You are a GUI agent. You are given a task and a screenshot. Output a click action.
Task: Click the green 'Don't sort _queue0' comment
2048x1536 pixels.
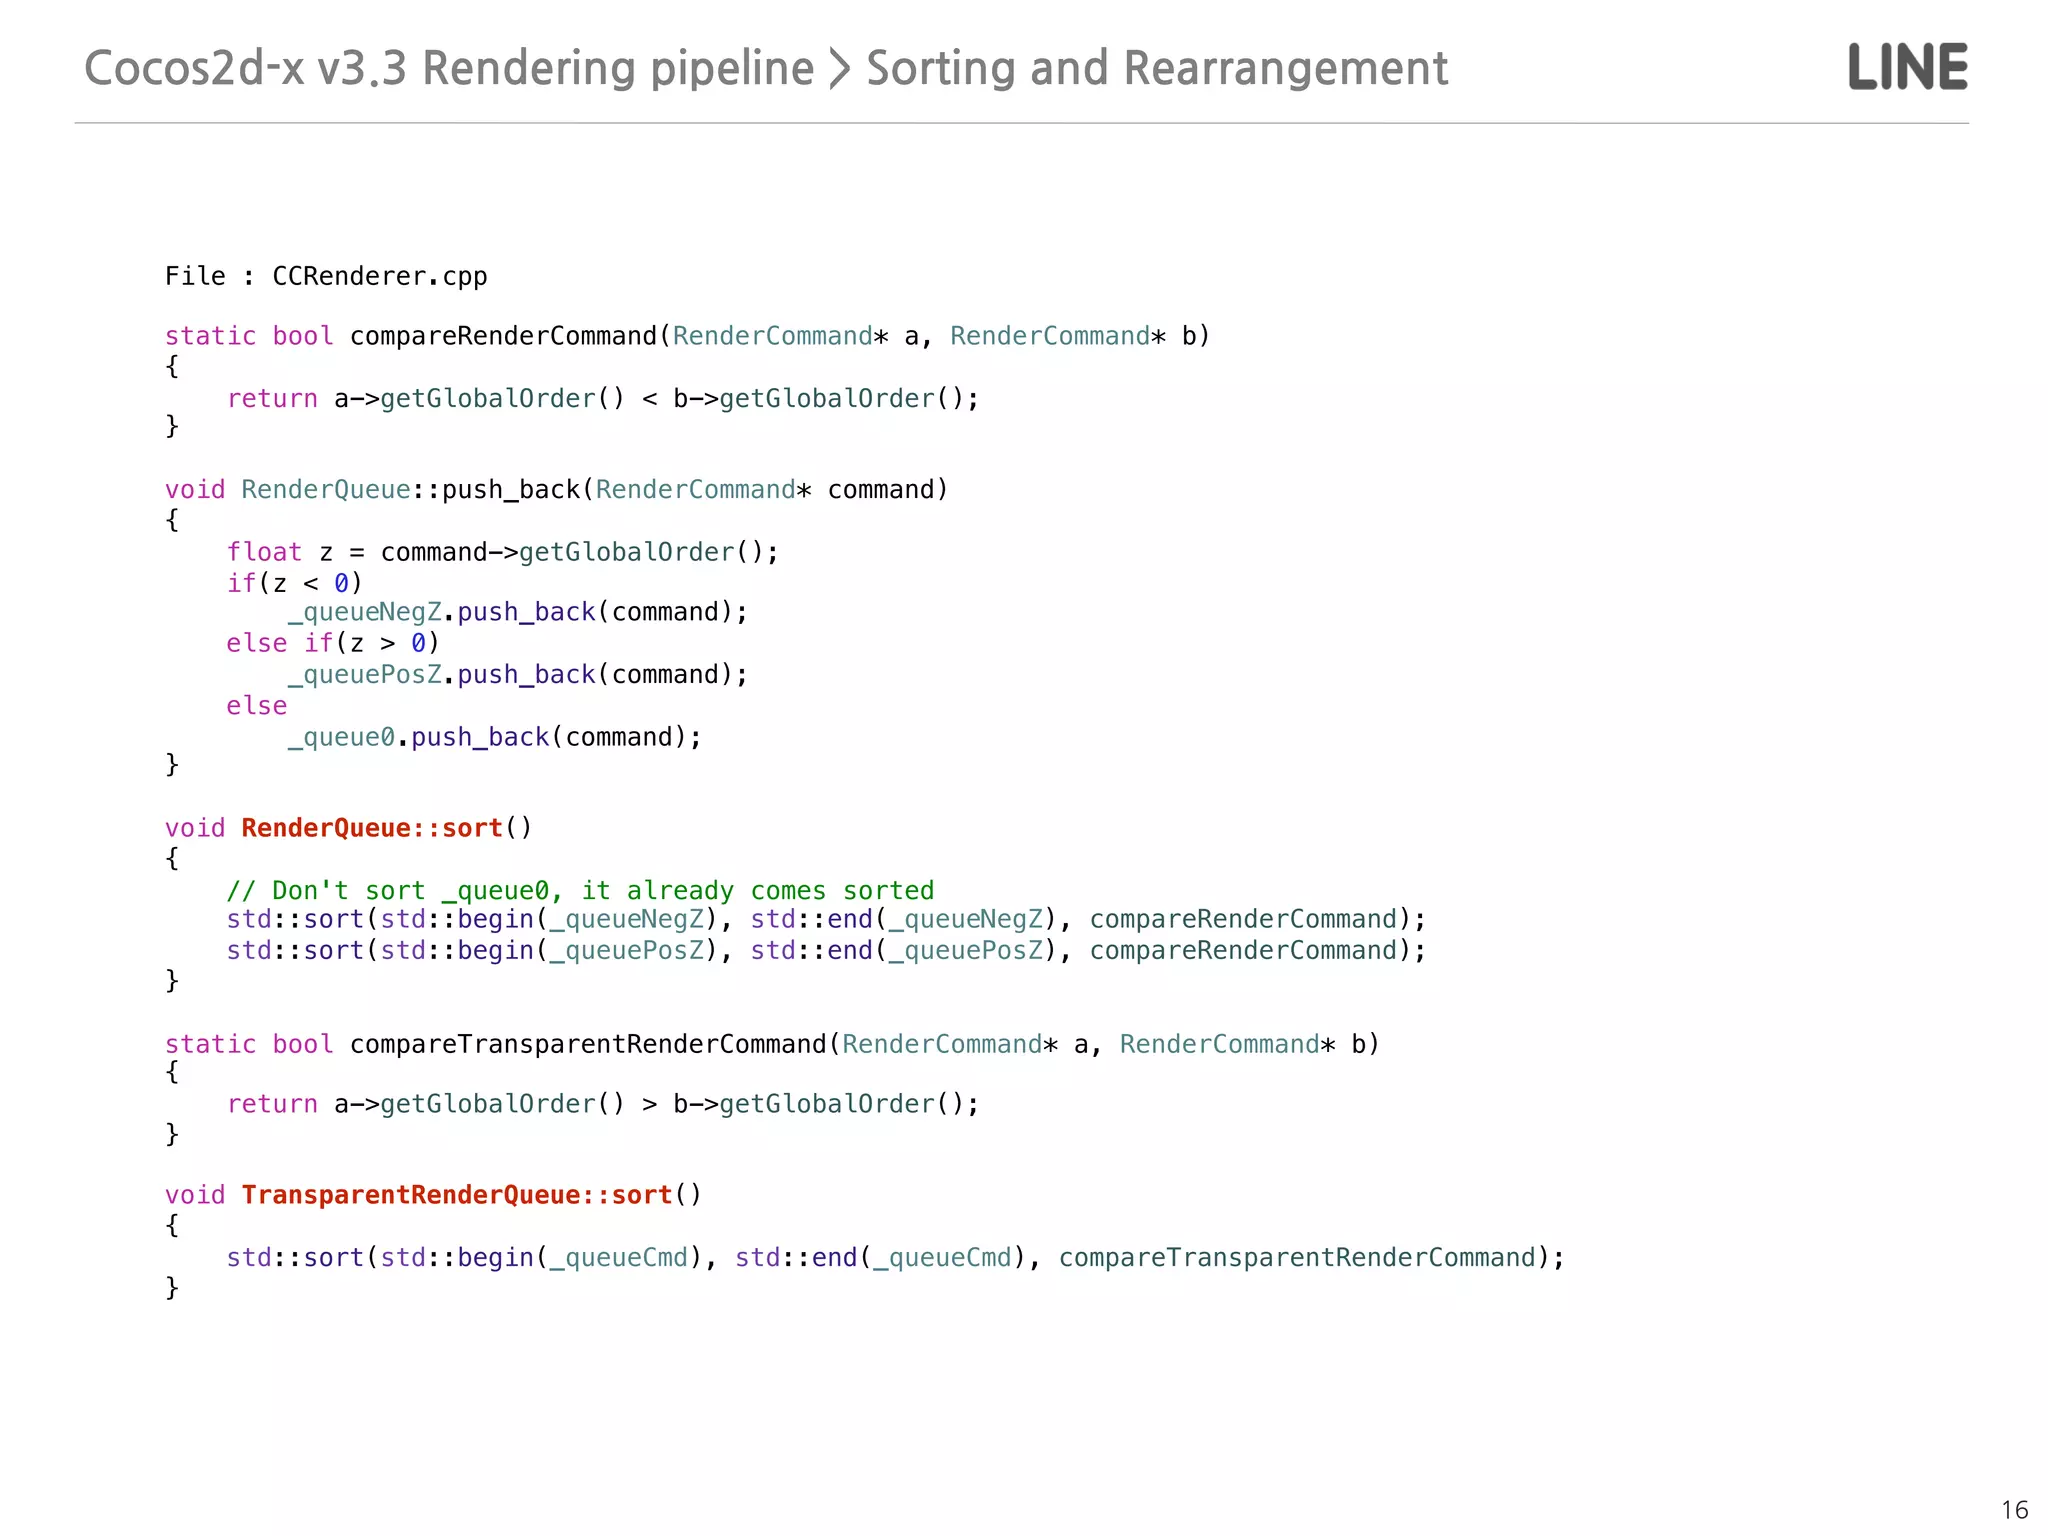(580, 890)
